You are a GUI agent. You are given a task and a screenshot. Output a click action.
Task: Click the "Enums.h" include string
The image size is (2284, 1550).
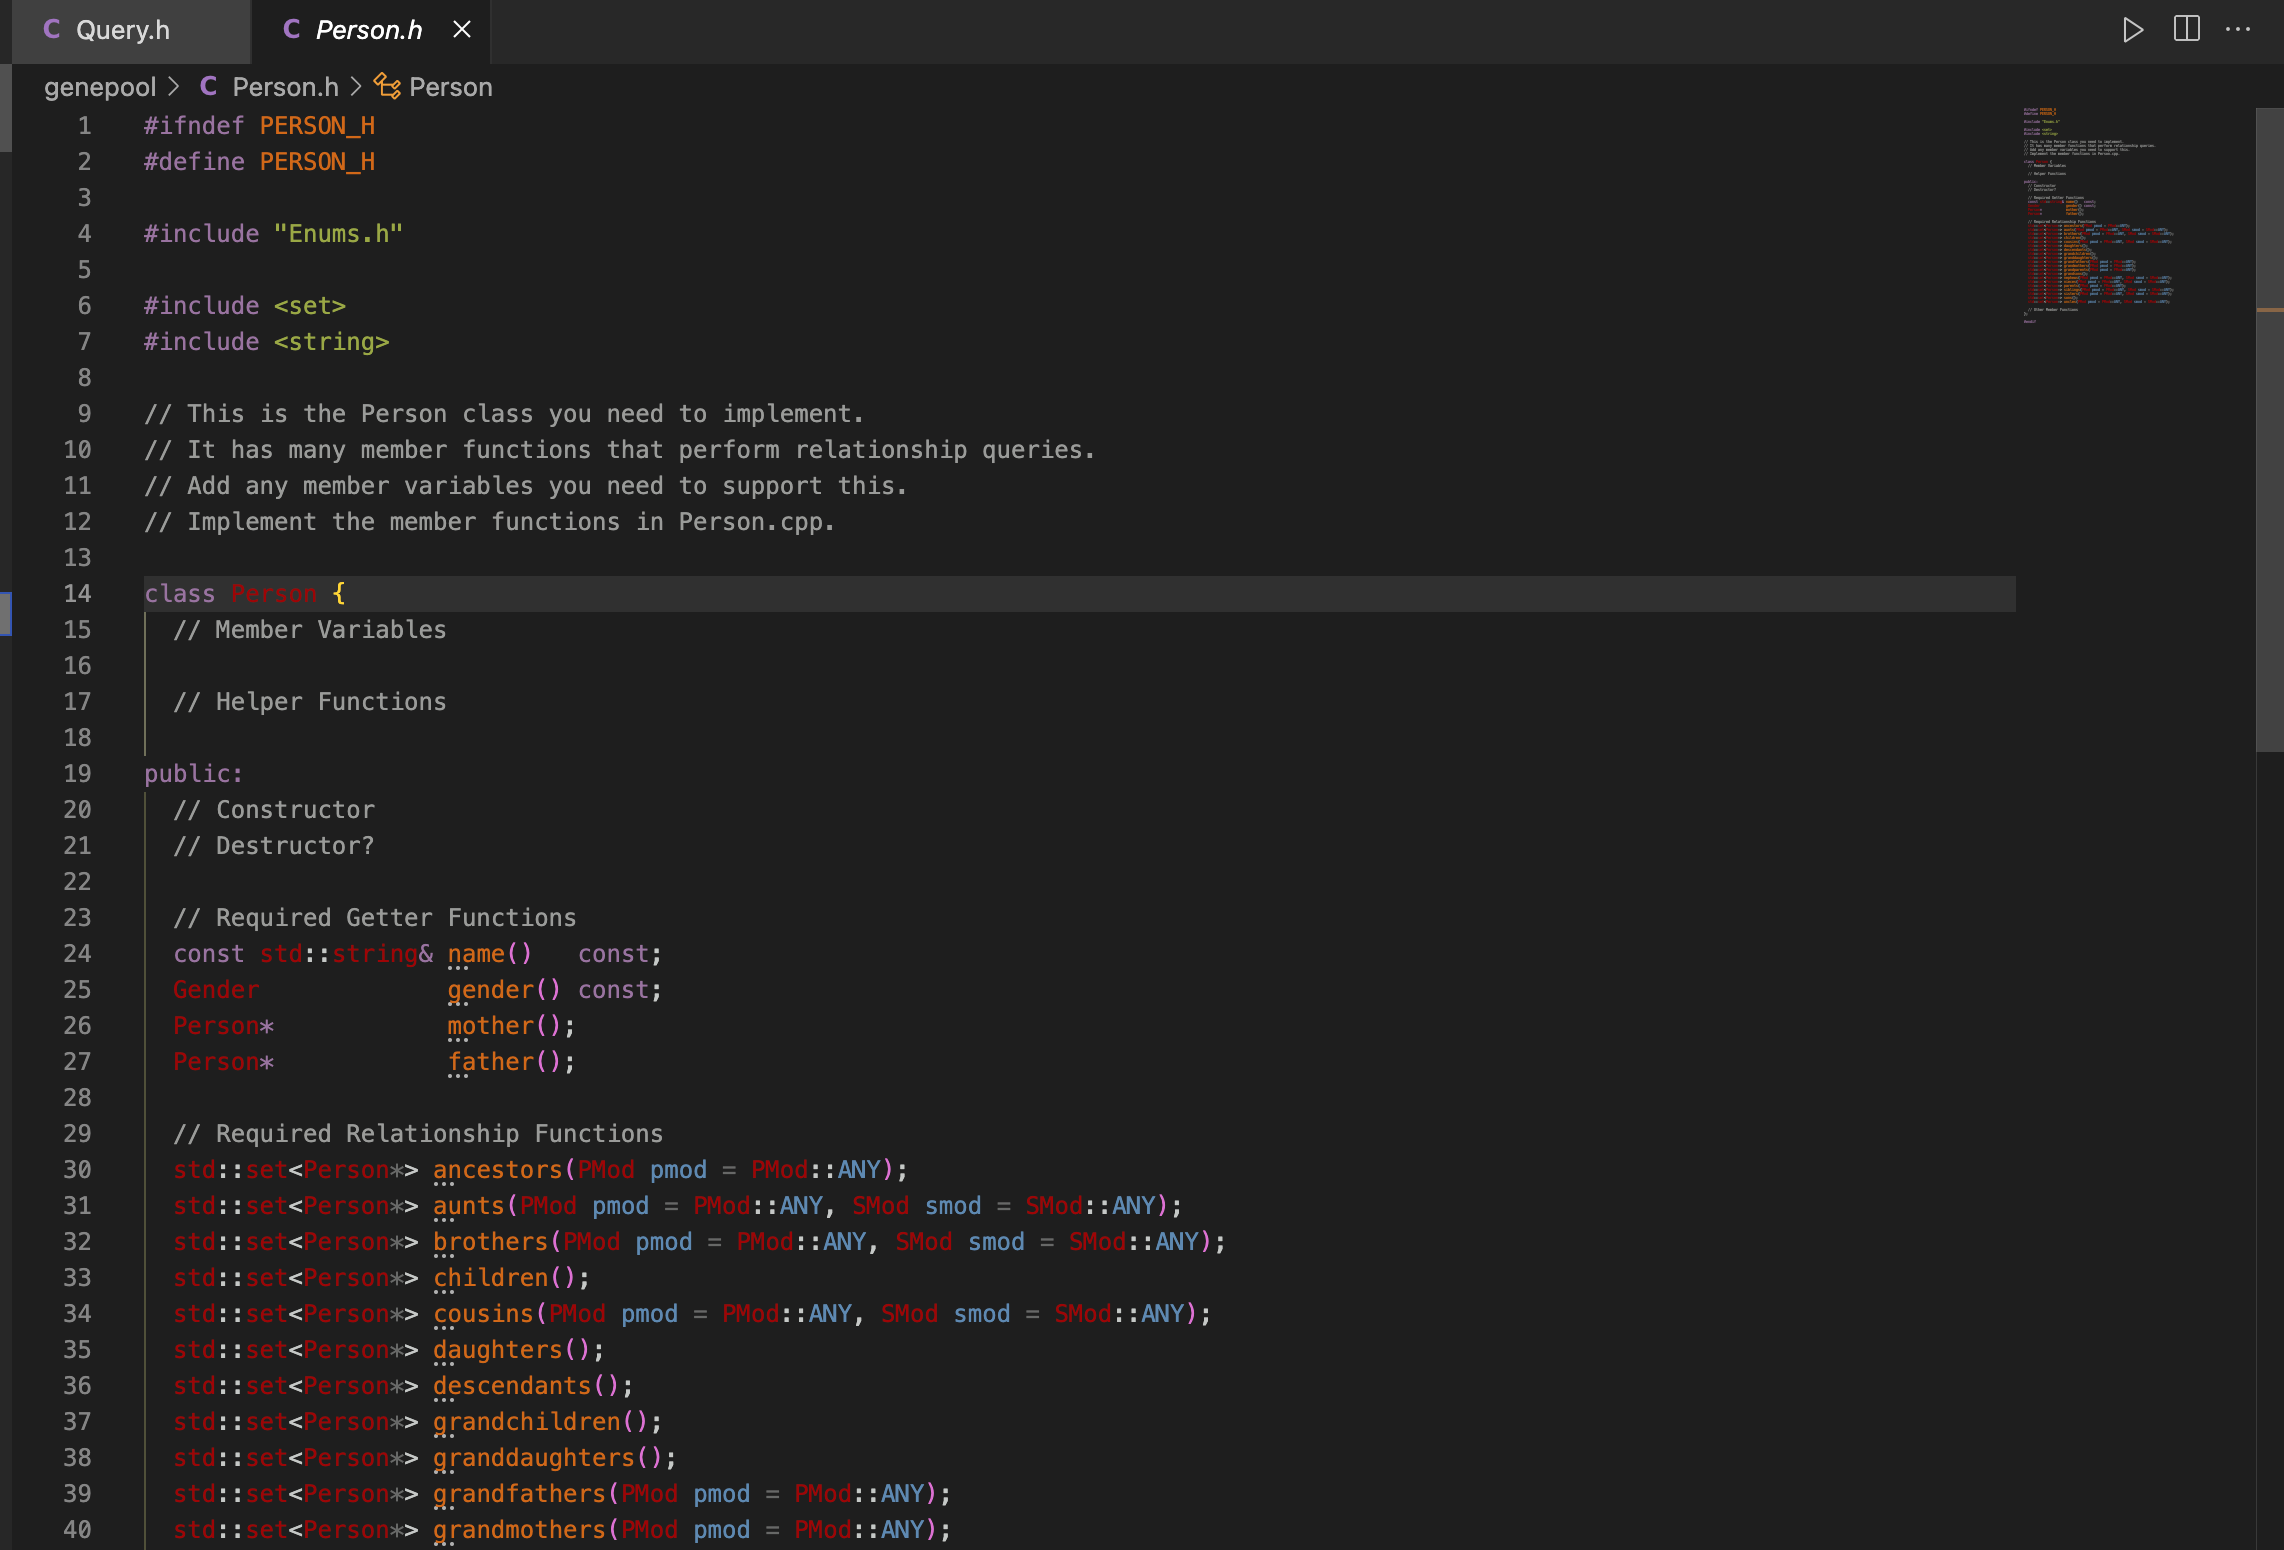(x=338, y=234)
